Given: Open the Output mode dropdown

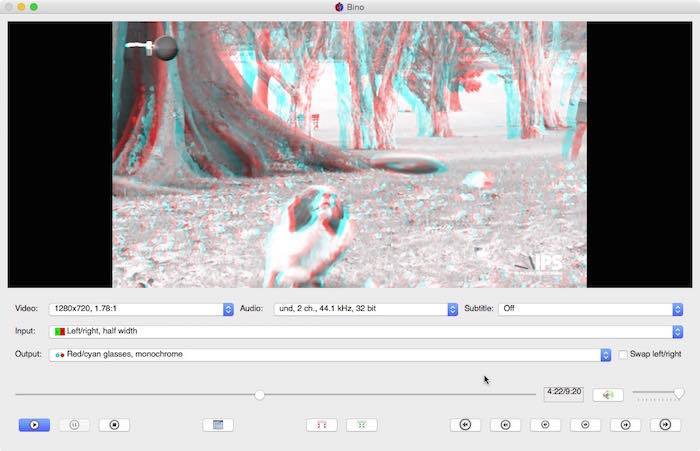Looking at the screenshot, I should point(330,355).
